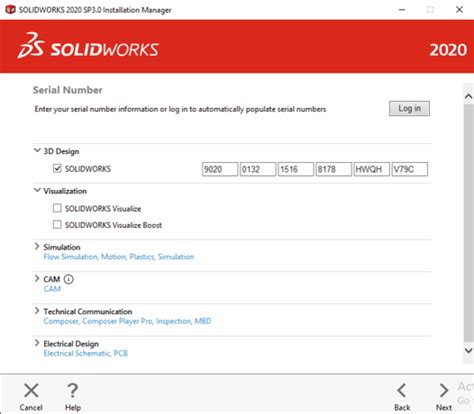Click the Log in button
474x414 pixels.
409,108
